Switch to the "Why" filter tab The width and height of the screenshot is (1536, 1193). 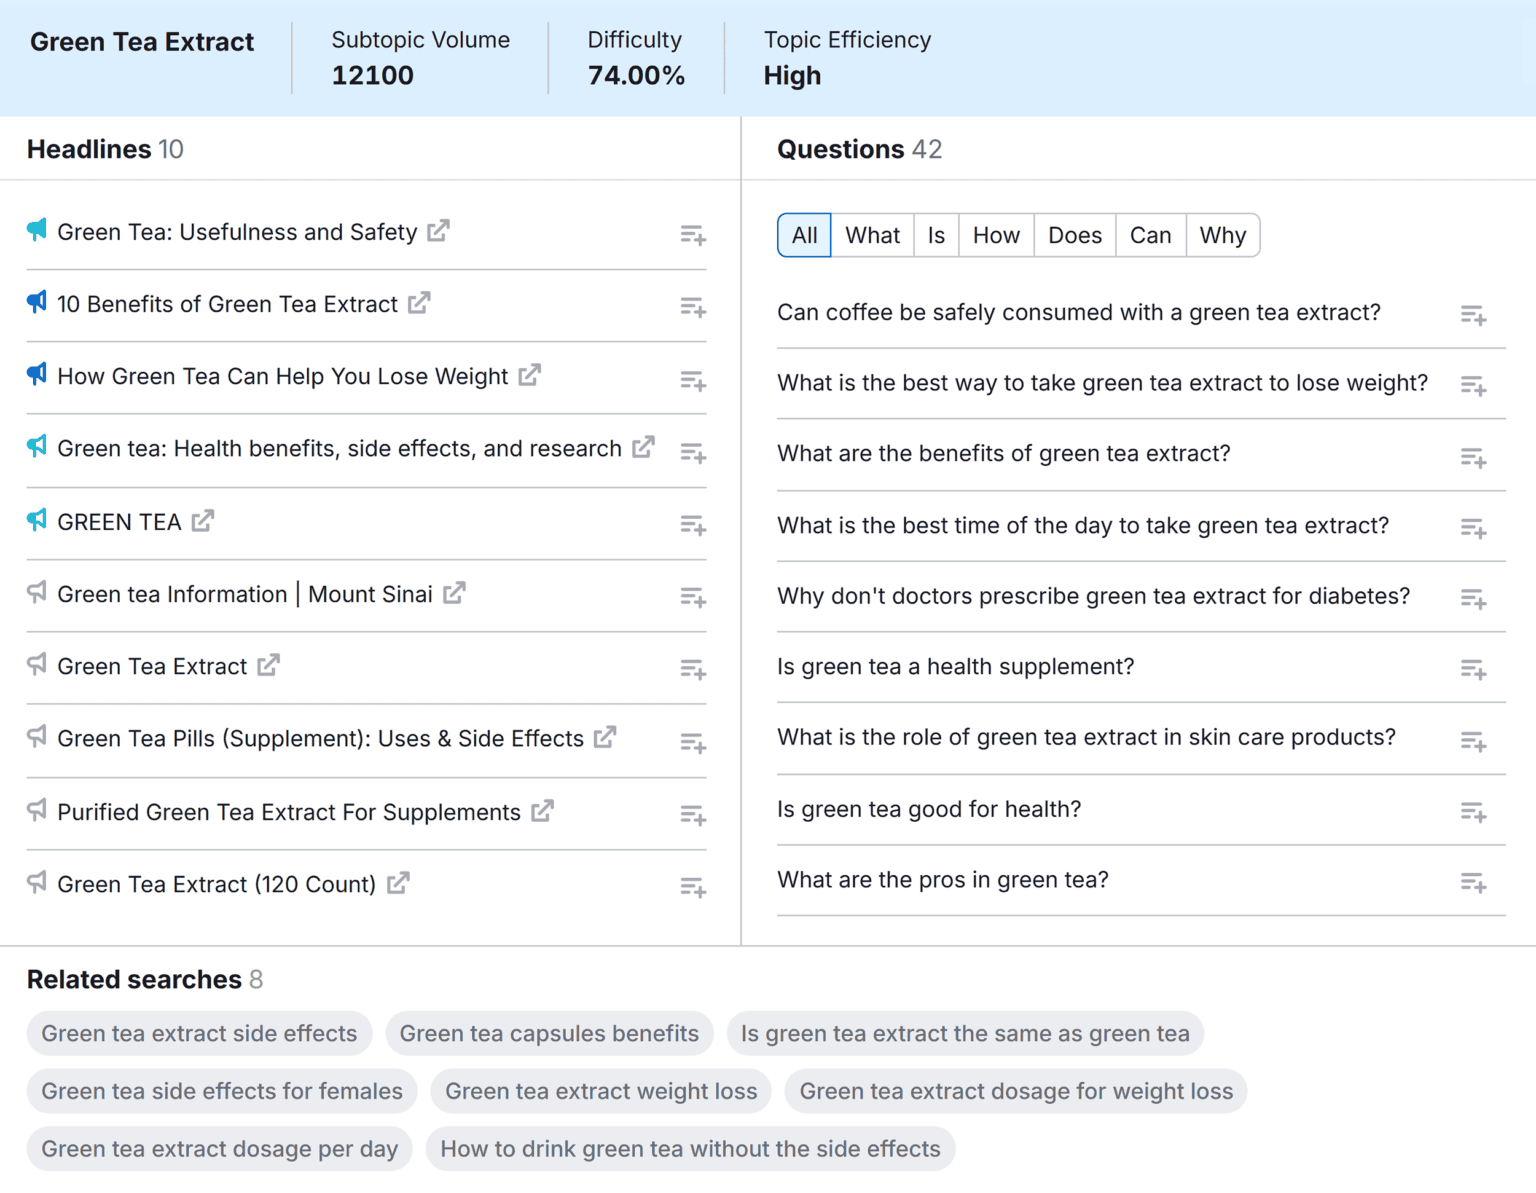(x=1222, y=235)
